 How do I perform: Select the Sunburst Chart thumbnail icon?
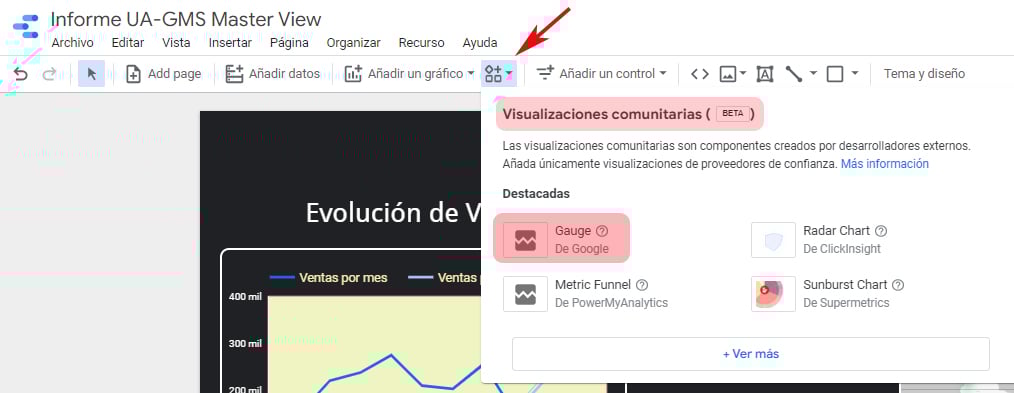[x=773, y=294]
